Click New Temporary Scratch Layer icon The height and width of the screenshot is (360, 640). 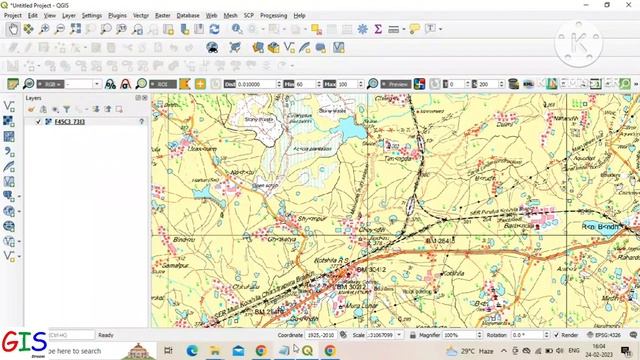point(320,48)
